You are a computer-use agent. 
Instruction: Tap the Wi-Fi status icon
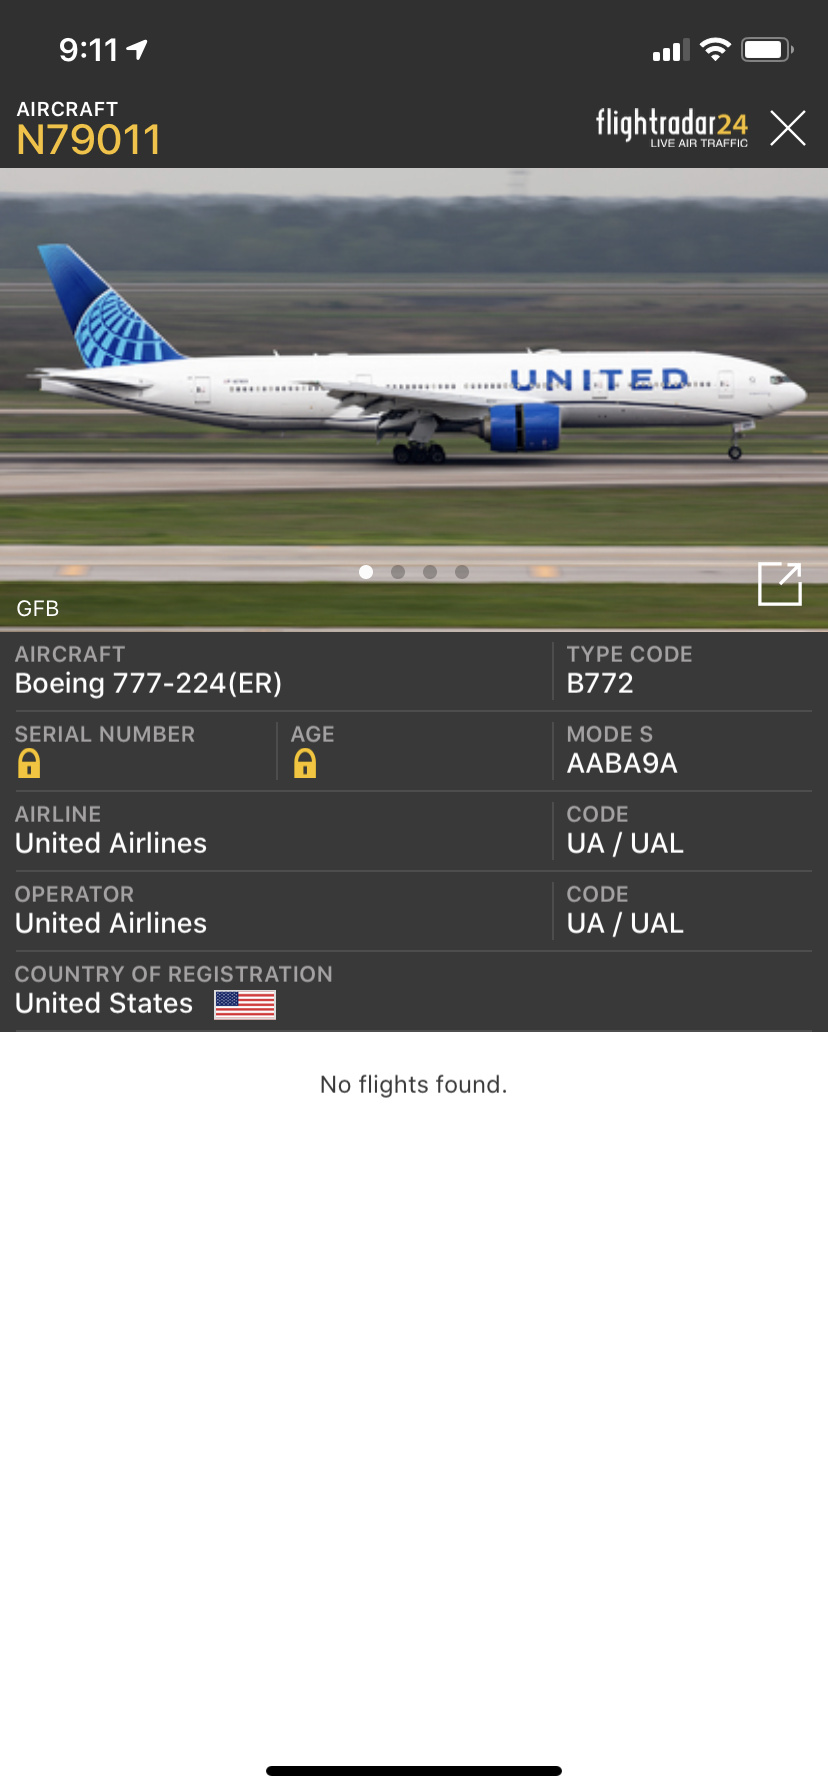pos(715,49)
